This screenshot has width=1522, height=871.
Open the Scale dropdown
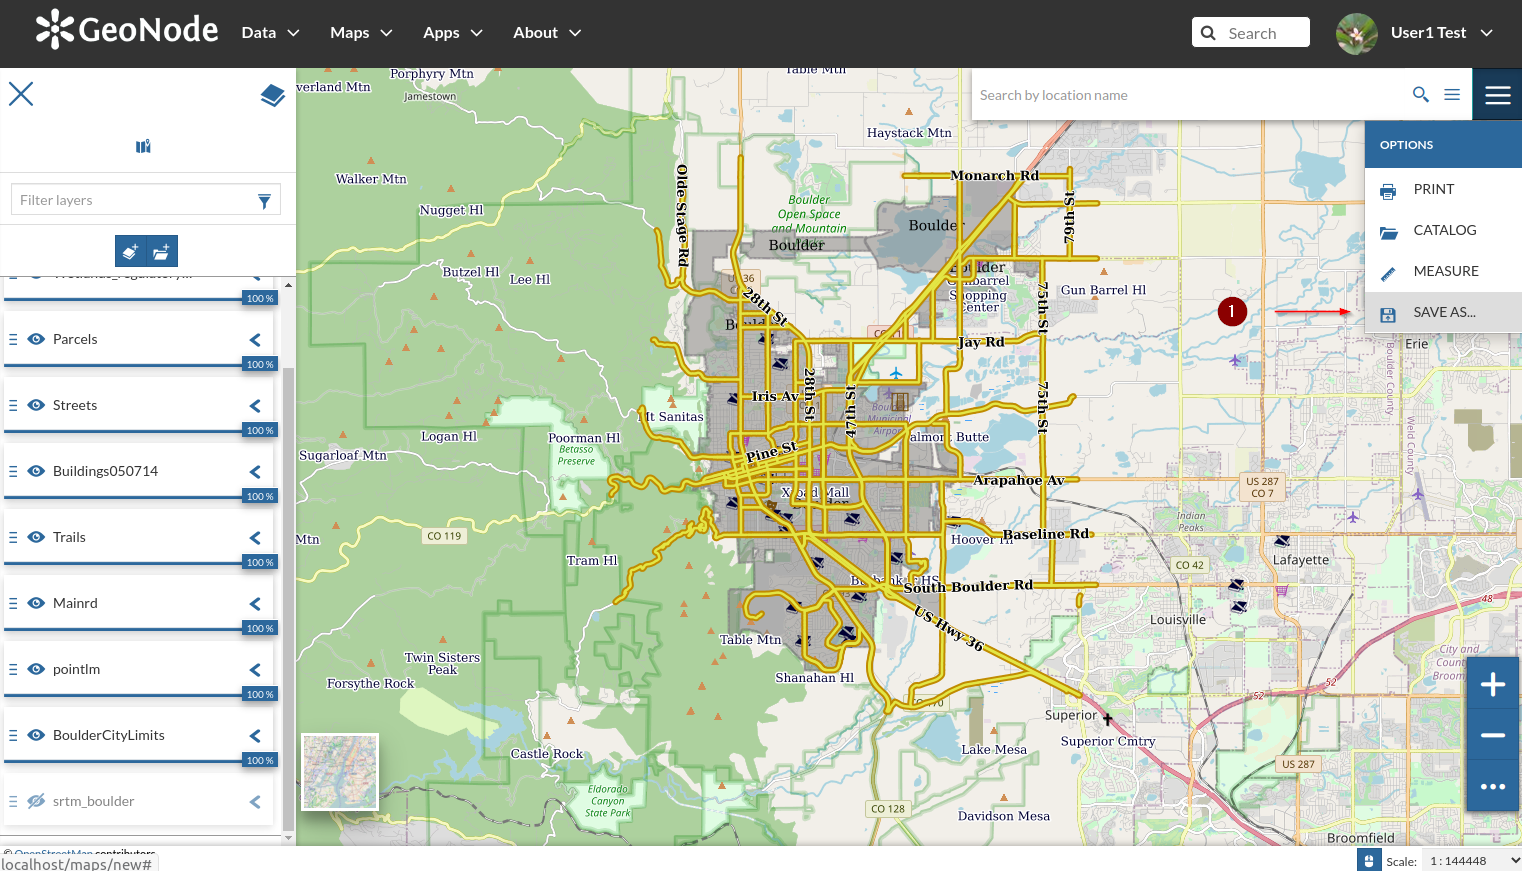click(x=1472, y=861)
